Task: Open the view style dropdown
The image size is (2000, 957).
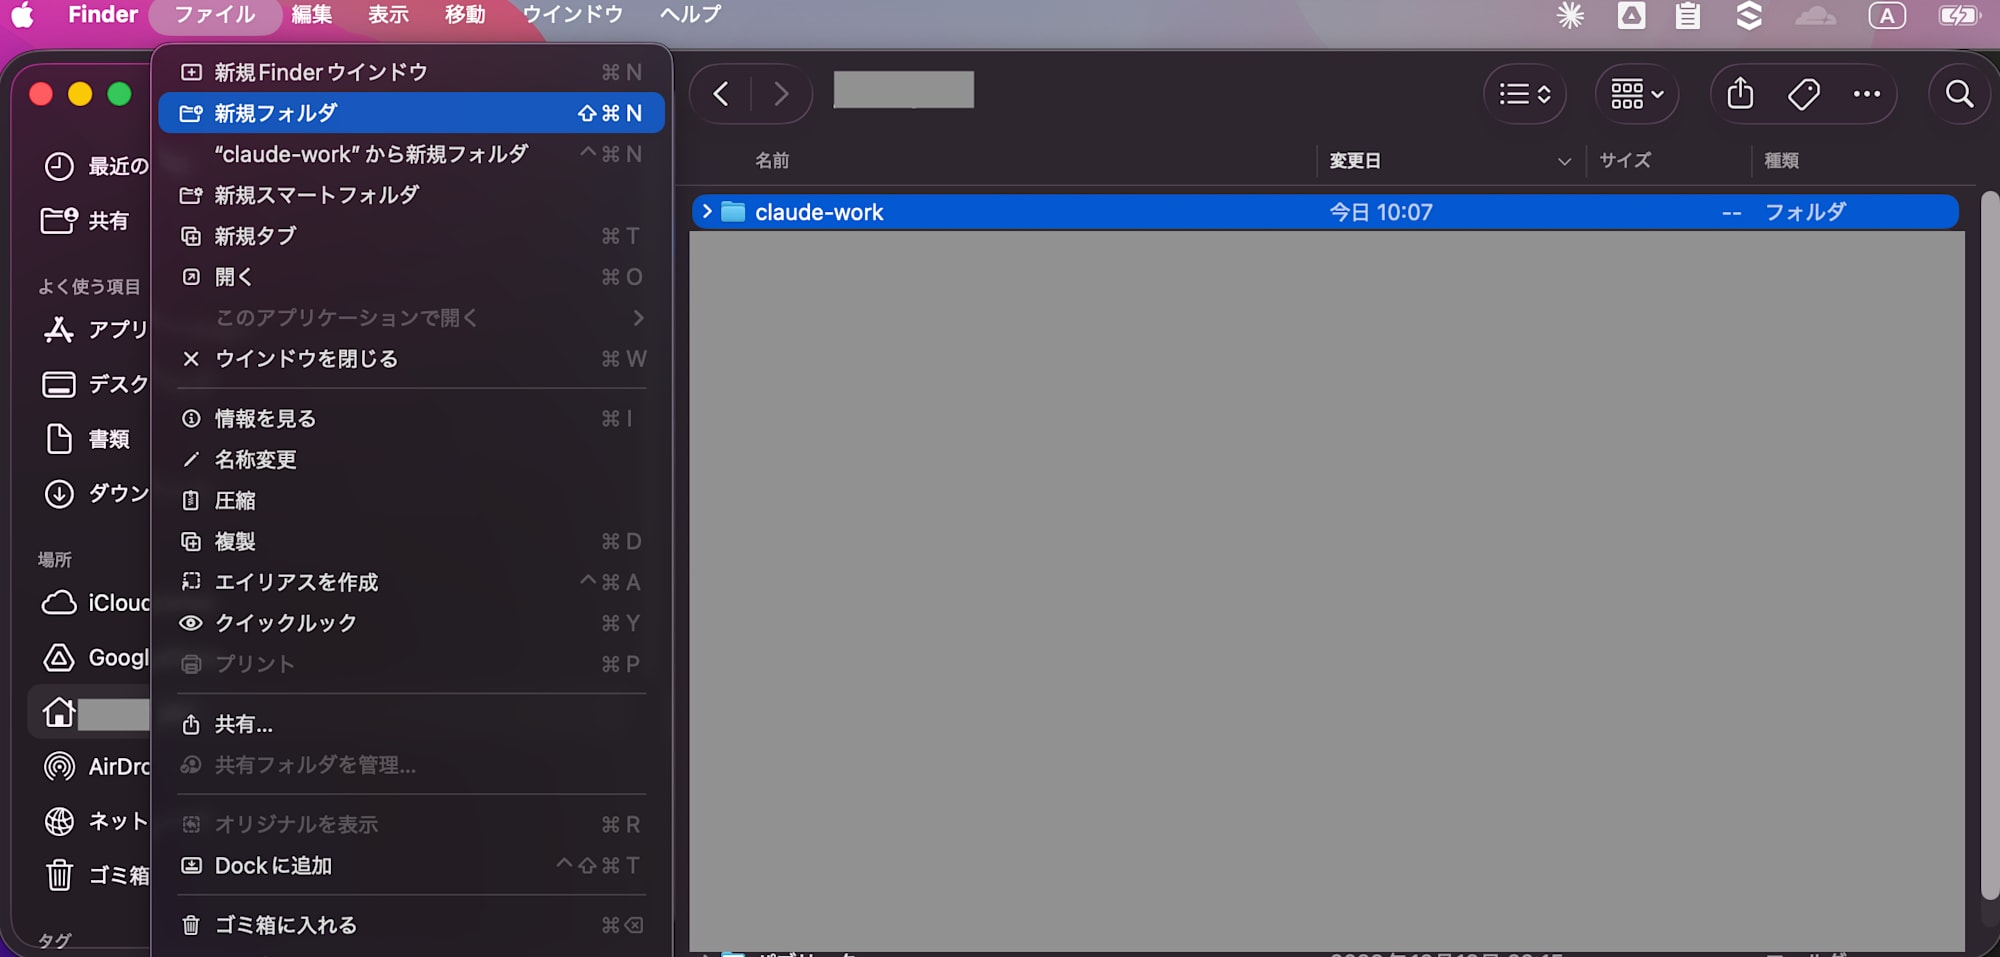Action: 1524,94
